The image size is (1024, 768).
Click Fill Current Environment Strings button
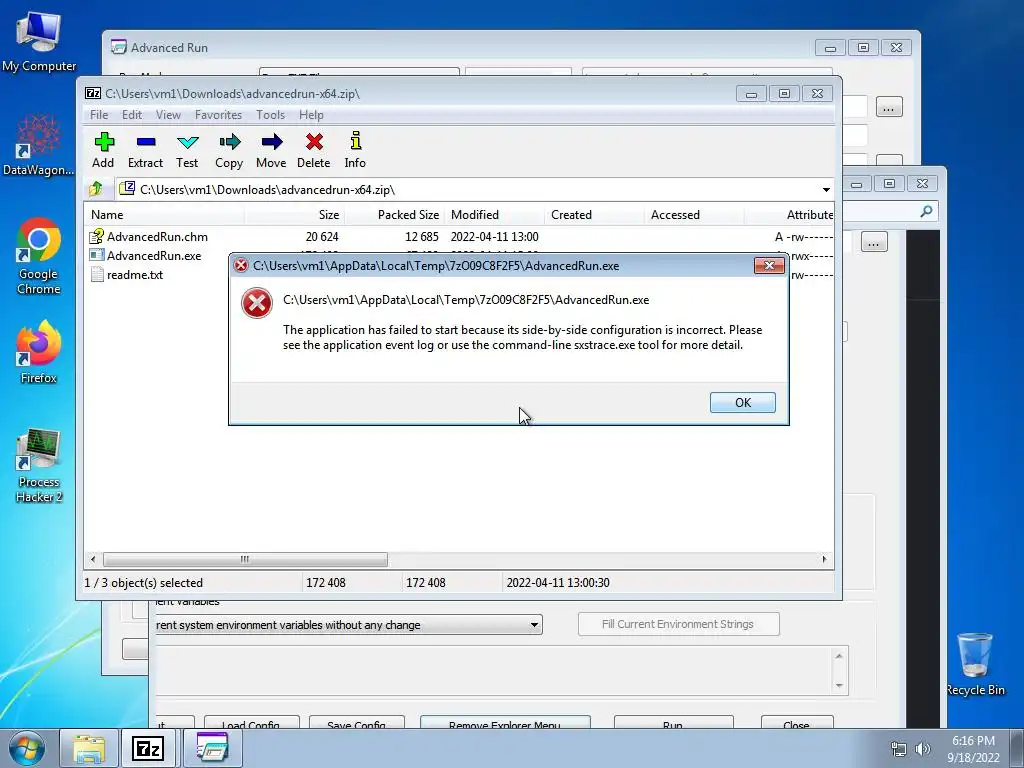pos(679,624)
